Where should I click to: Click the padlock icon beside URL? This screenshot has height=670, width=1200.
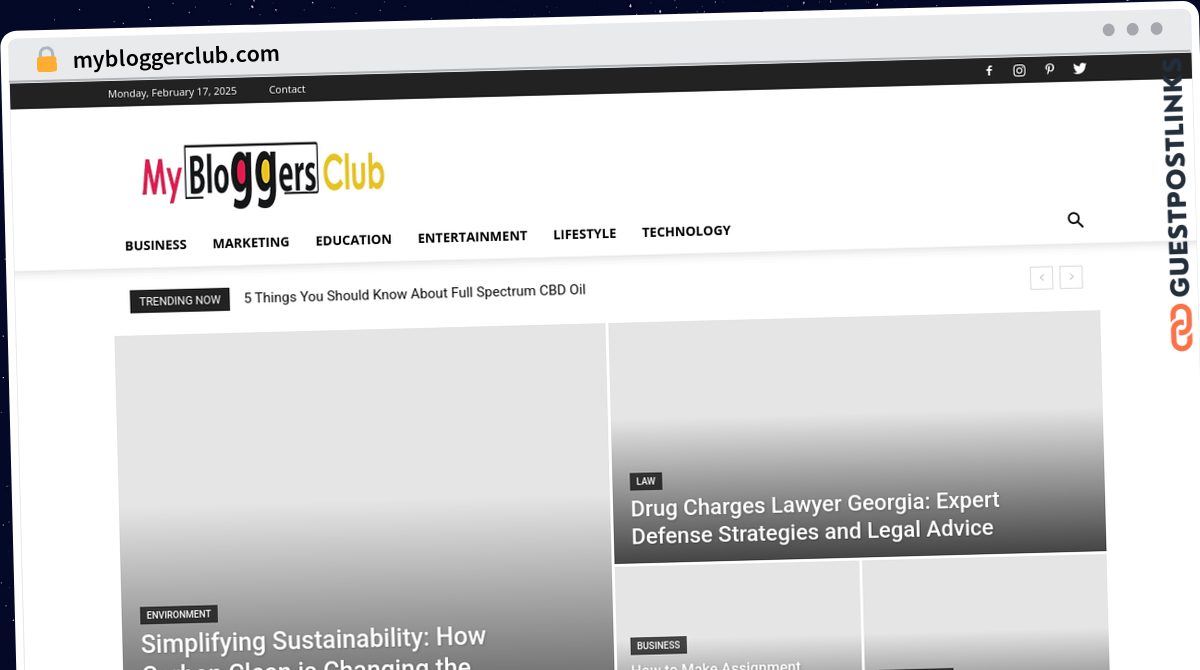(46, 60)
